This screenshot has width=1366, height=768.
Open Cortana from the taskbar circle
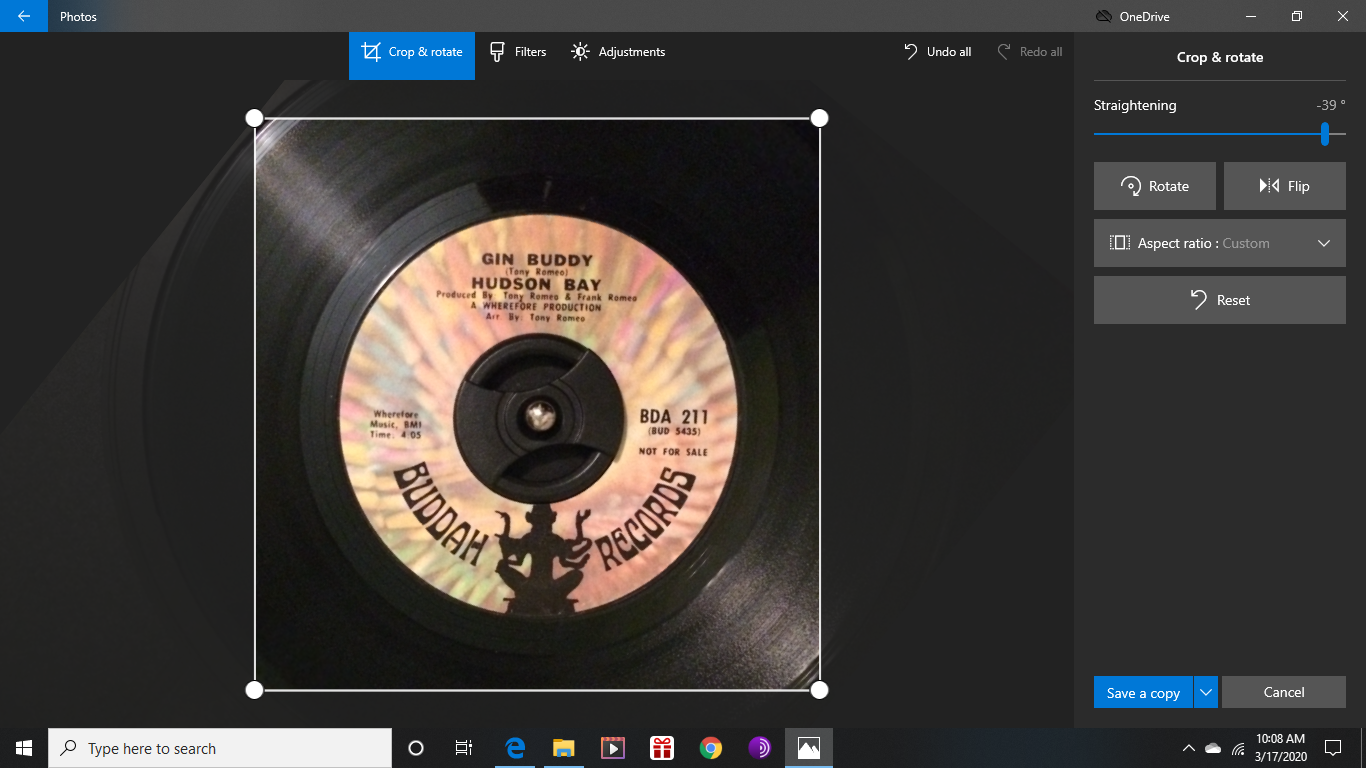[416, 748]
